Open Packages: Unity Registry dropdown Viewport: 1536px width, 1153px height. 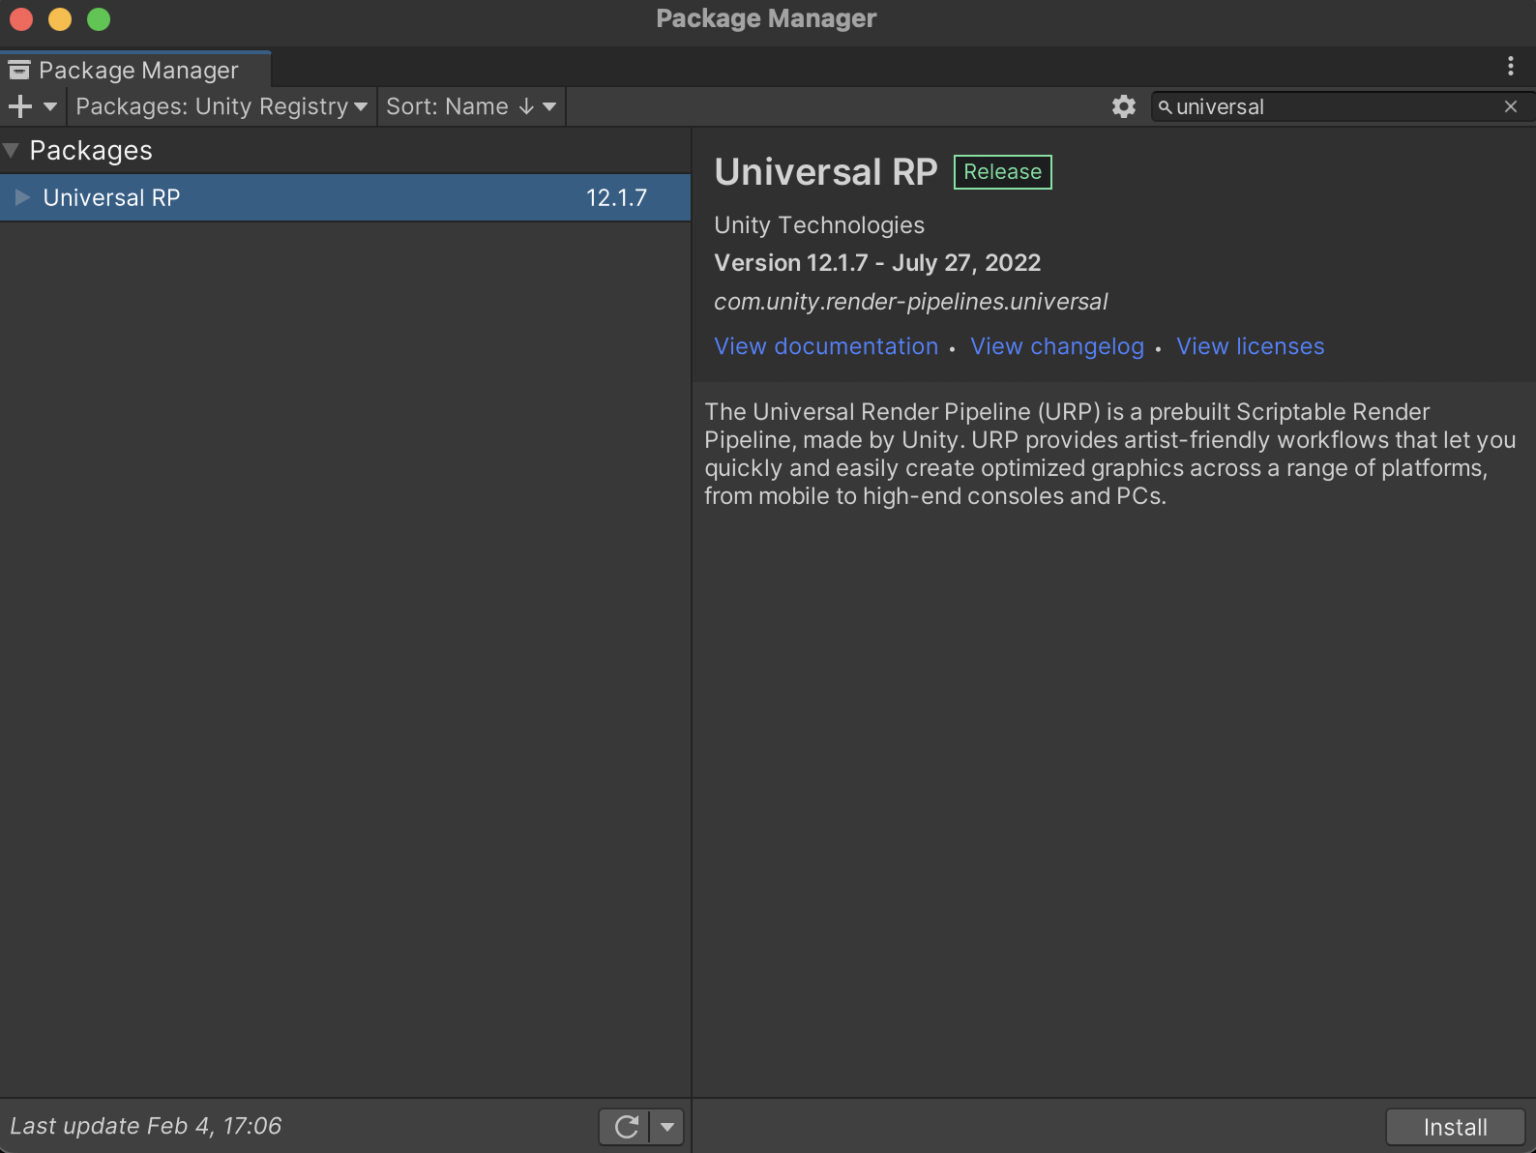click(x=221, y=106)
